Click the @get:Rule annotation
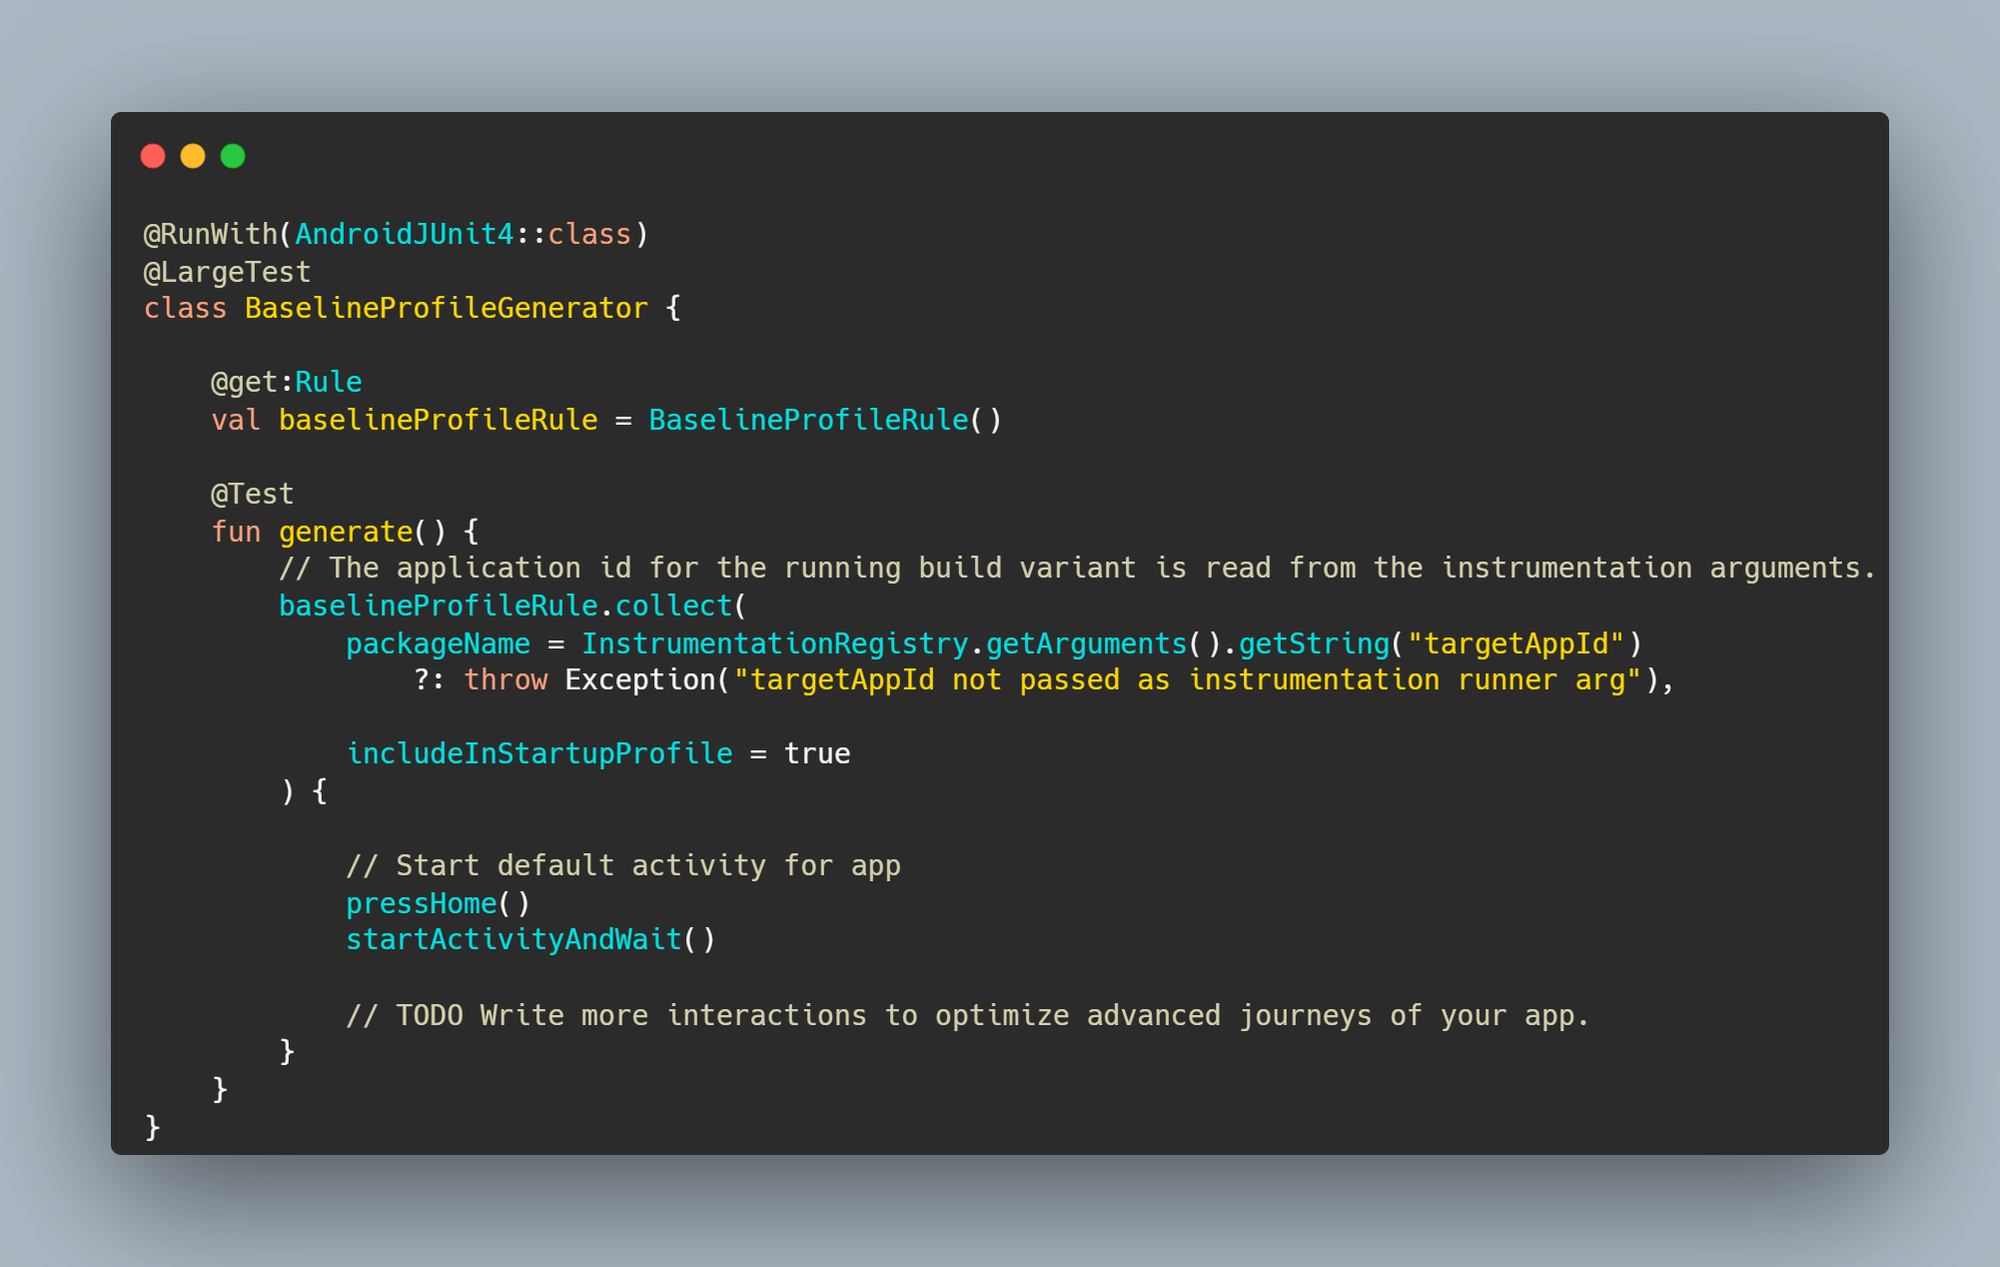The width and height of the screenshot is (2000, 1267). pos(286,382)
